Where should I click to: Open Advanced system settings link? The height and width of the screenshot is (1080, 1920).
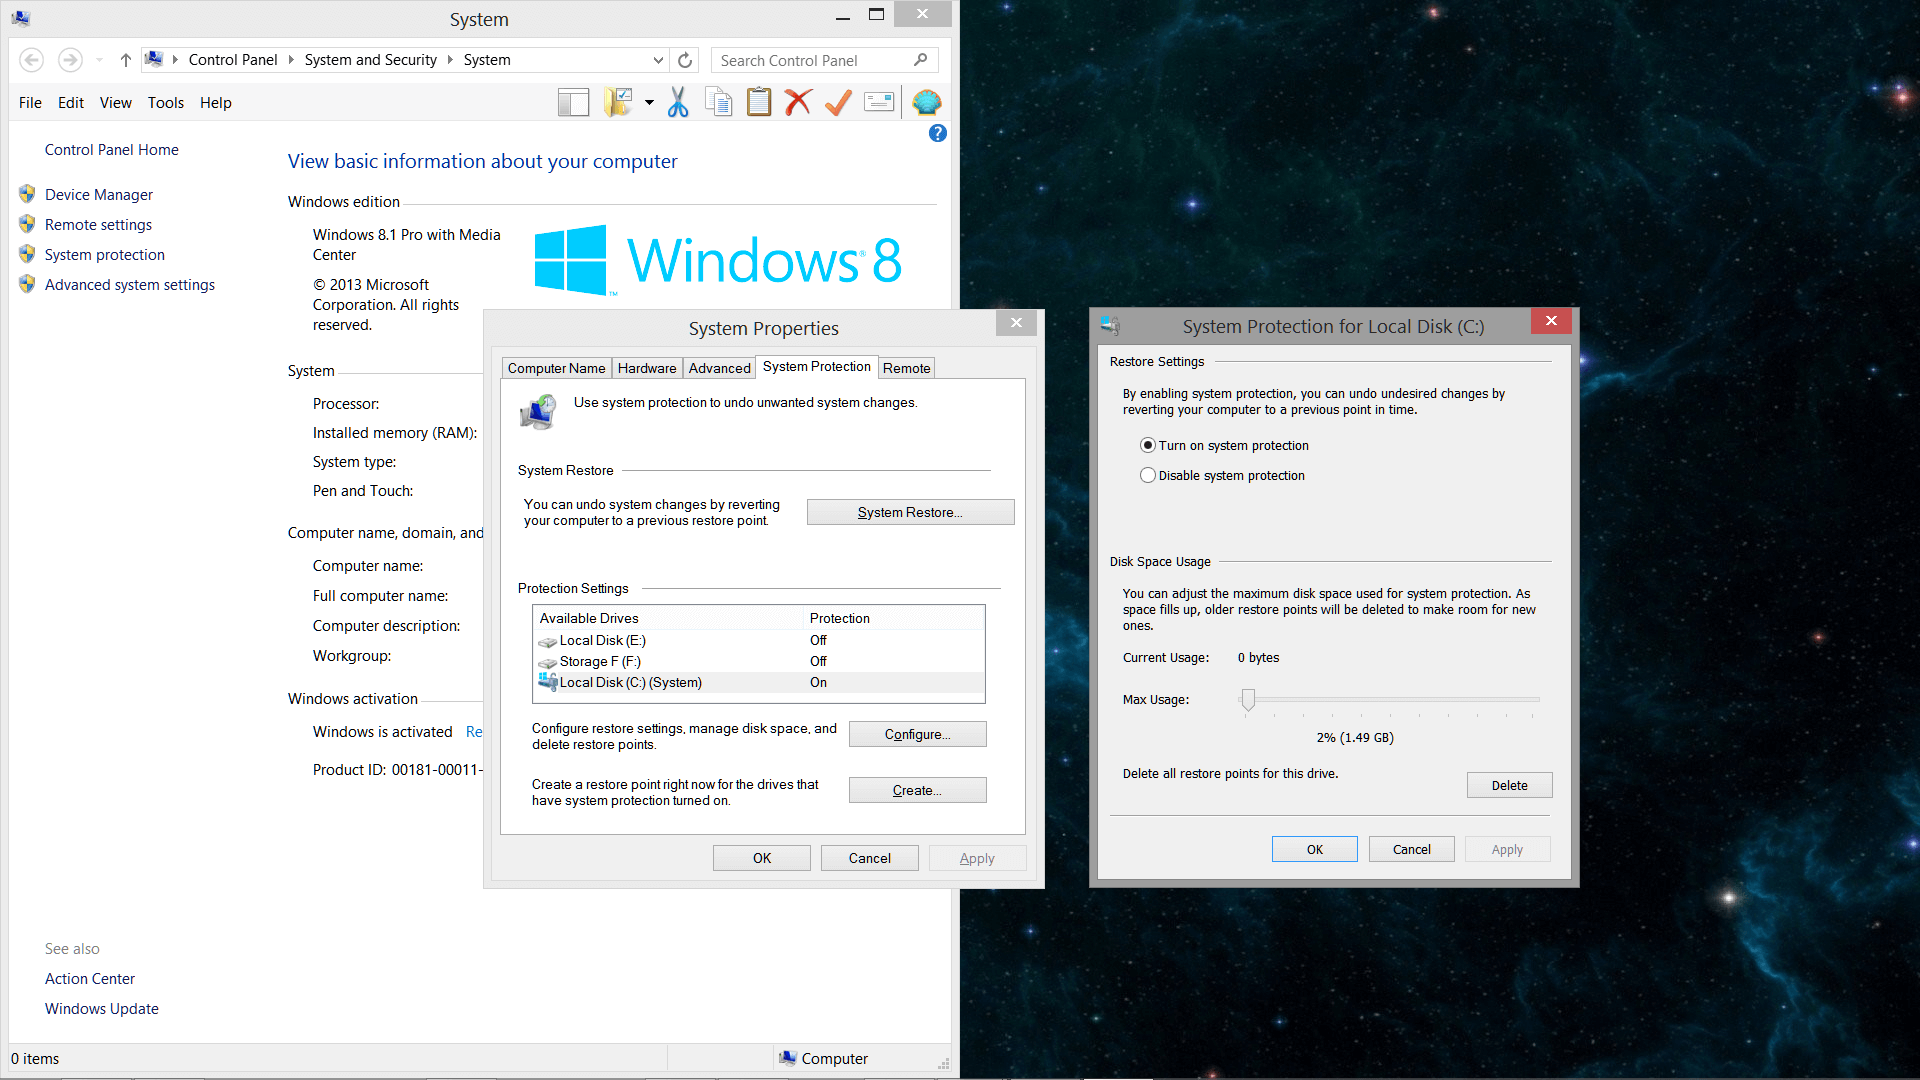(x=129, y=284)
